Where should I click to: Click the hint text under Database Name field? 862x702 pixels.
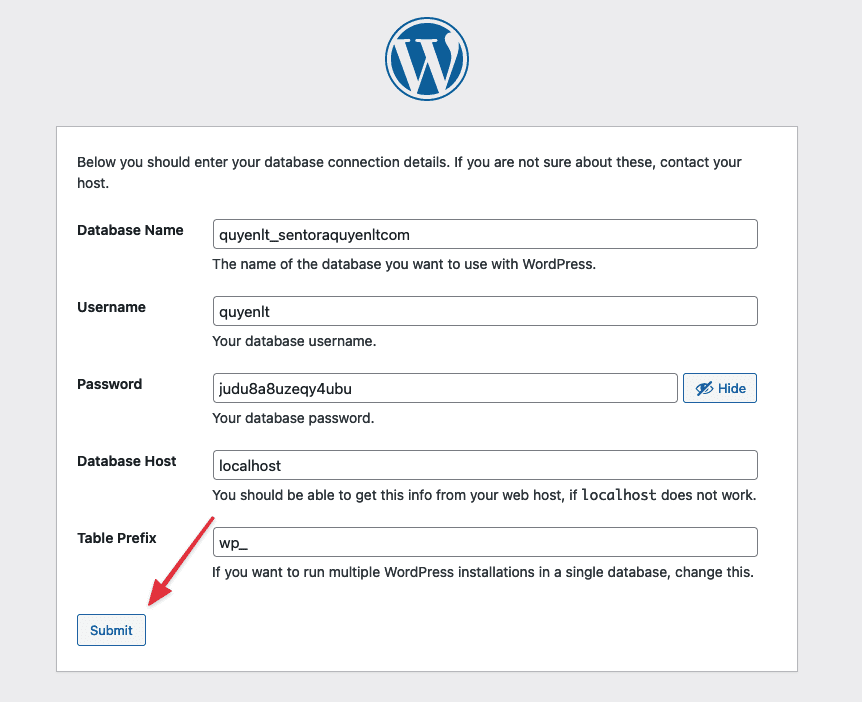click(403, 265)
